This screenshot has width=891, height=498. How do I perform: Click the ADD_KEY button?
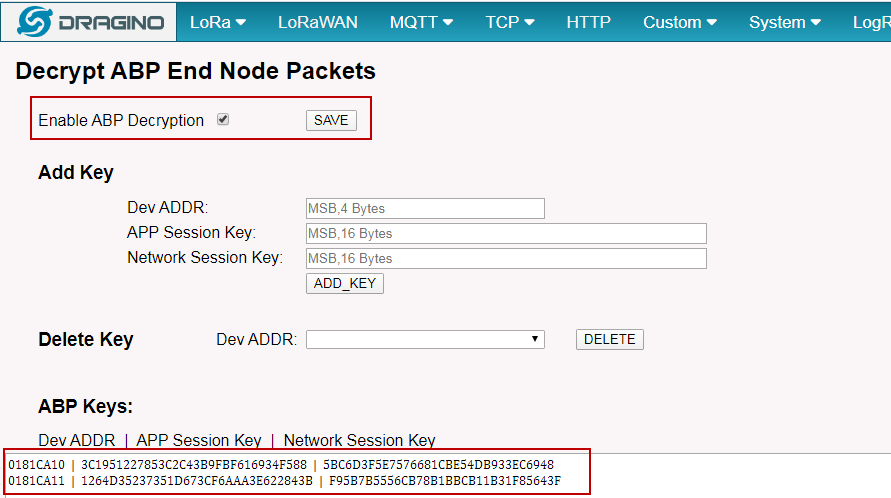[x=345, y=283]
